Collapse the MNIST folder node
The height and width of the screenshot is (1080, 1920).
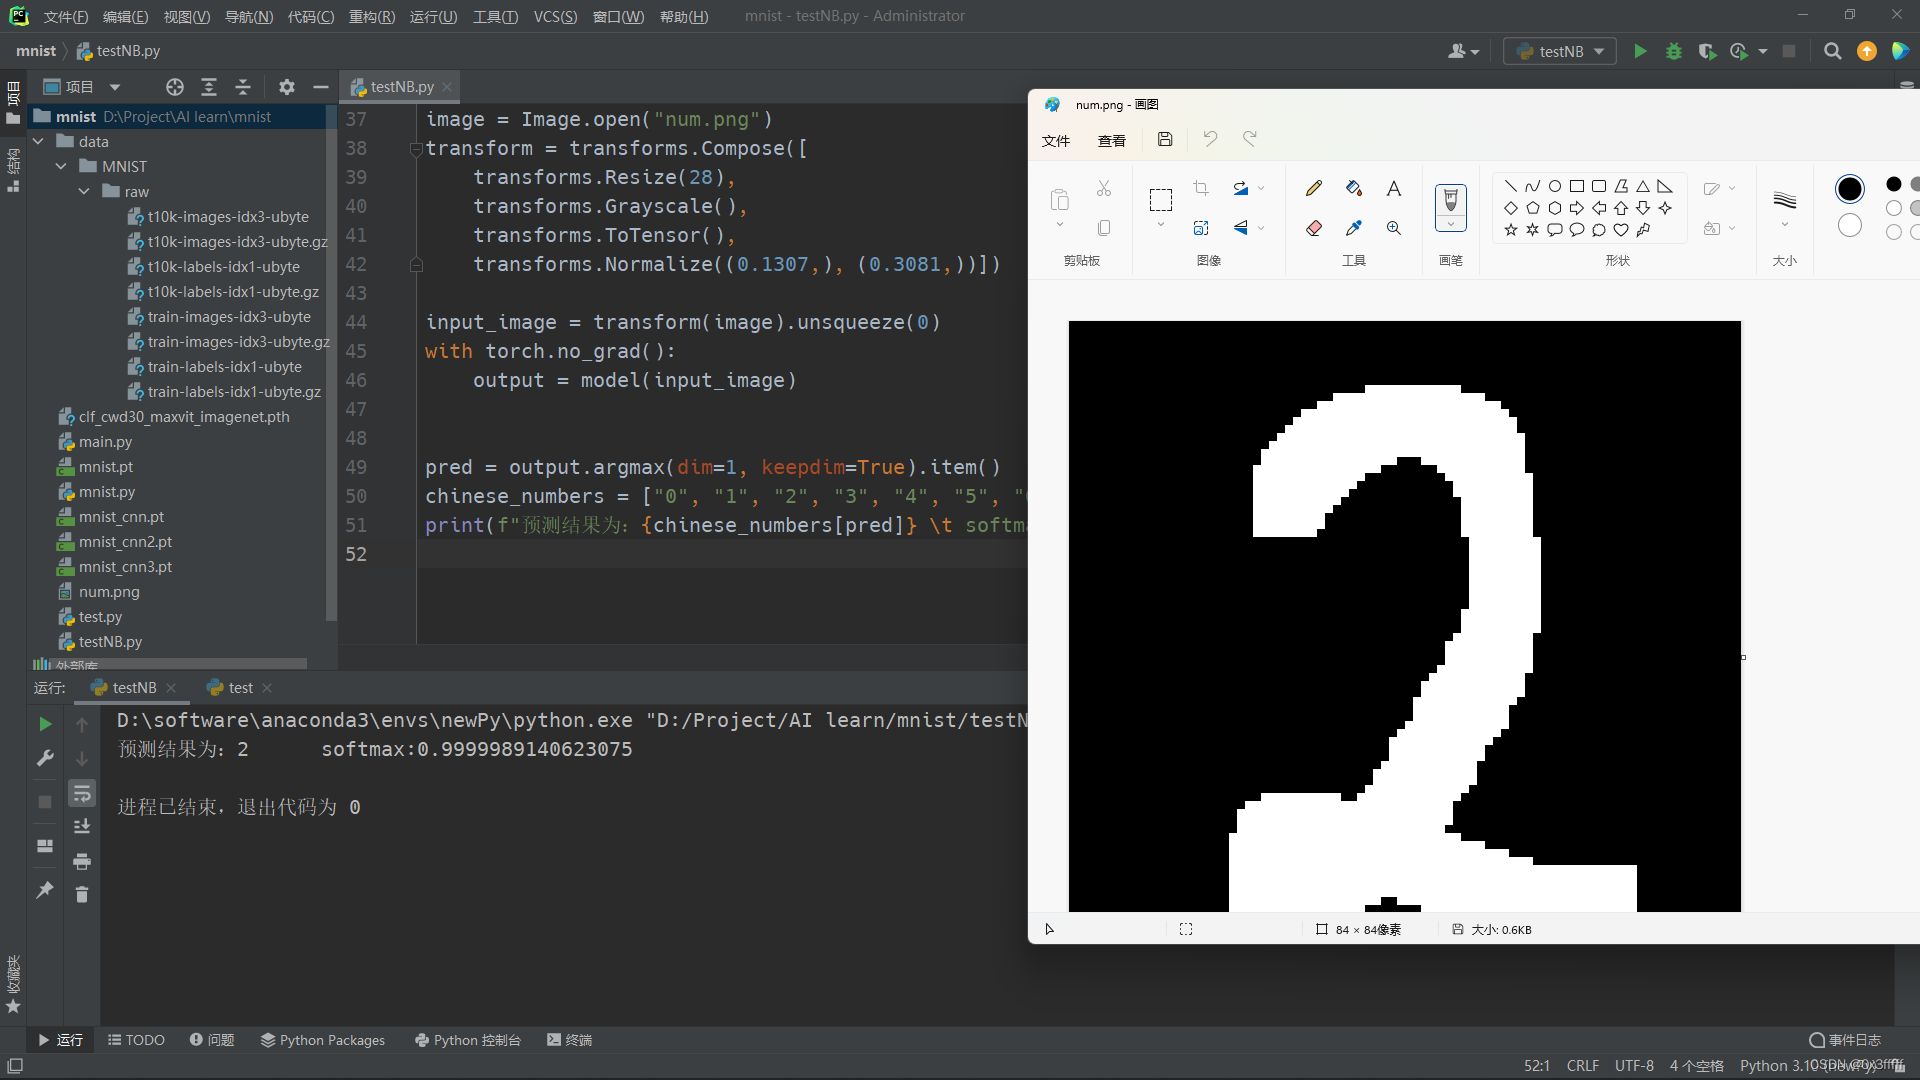(61, 166)
